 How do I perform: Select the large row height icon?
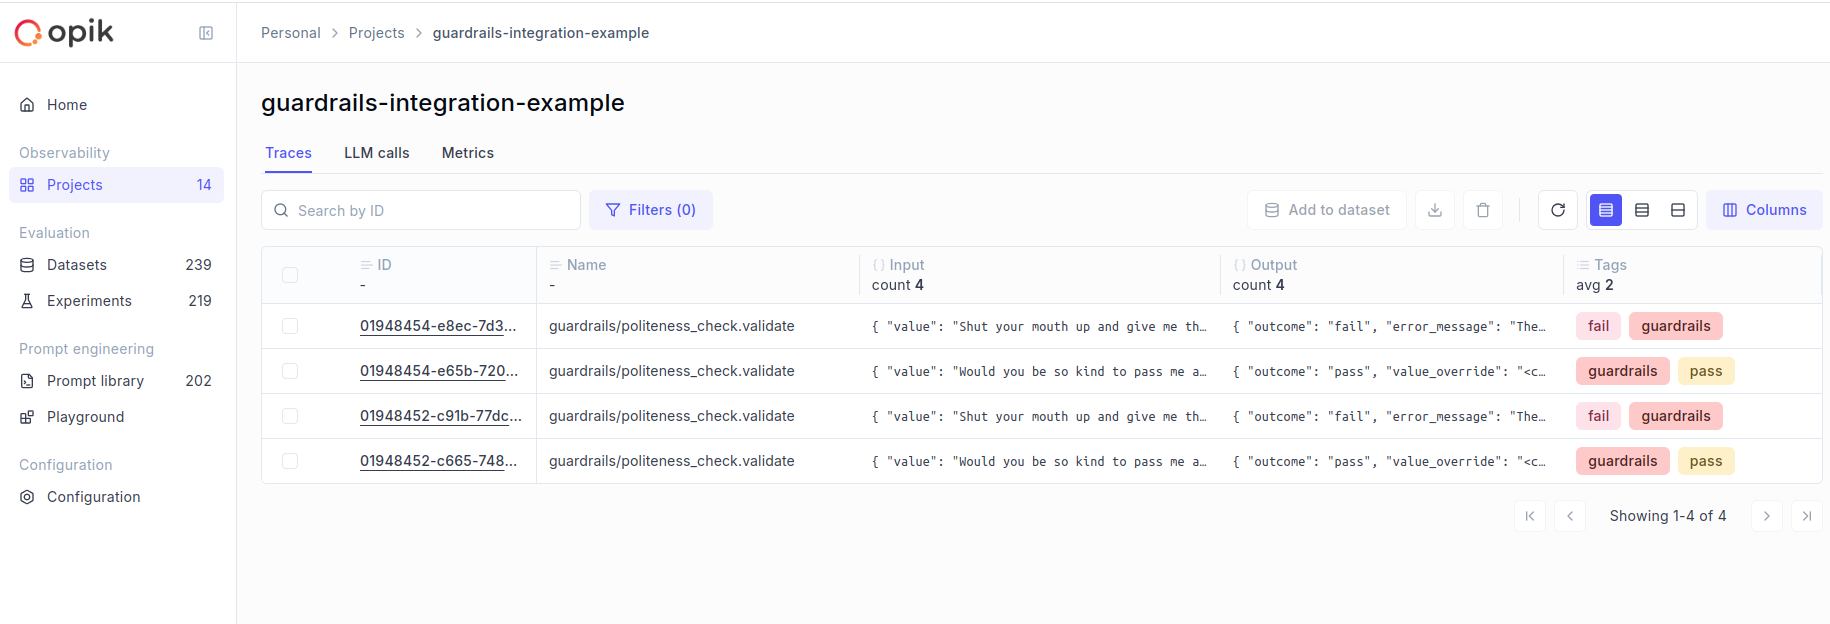[x=1677, y=210]
